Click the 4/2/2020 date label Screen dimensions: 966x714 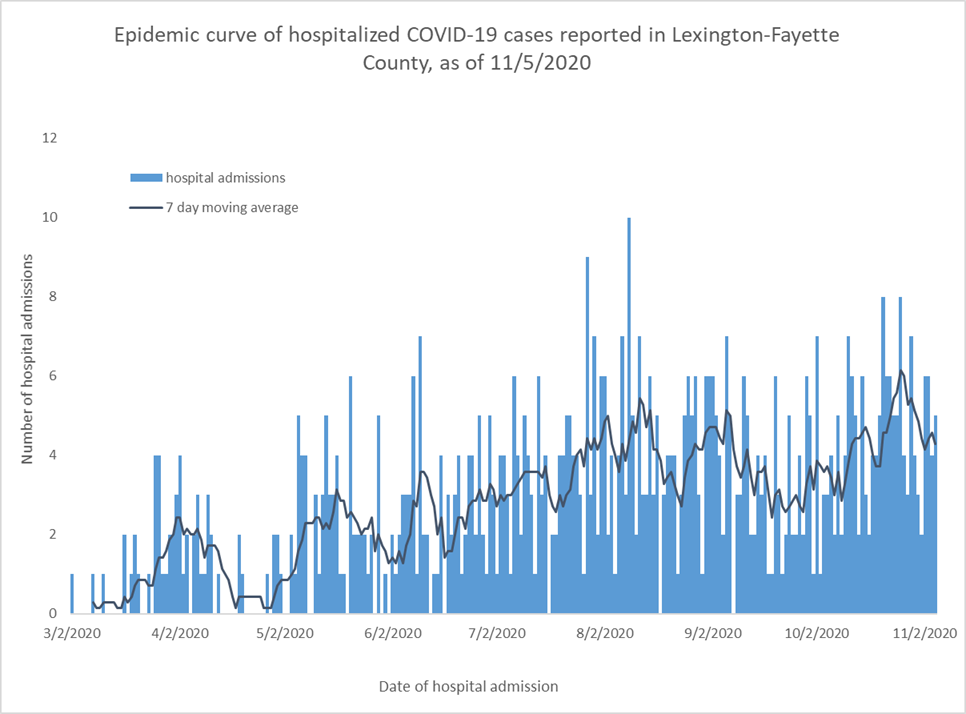pos(179,633)
